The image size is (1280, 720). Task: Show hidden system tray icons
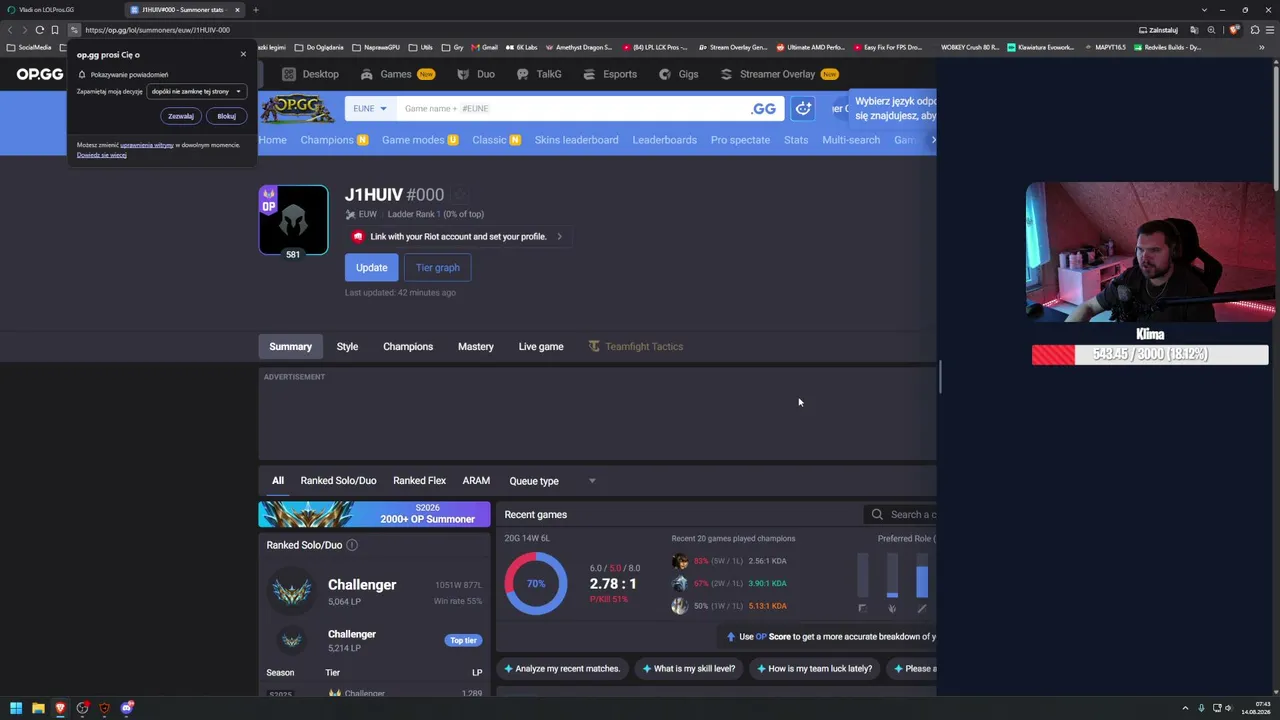[x=1186, y=708]
